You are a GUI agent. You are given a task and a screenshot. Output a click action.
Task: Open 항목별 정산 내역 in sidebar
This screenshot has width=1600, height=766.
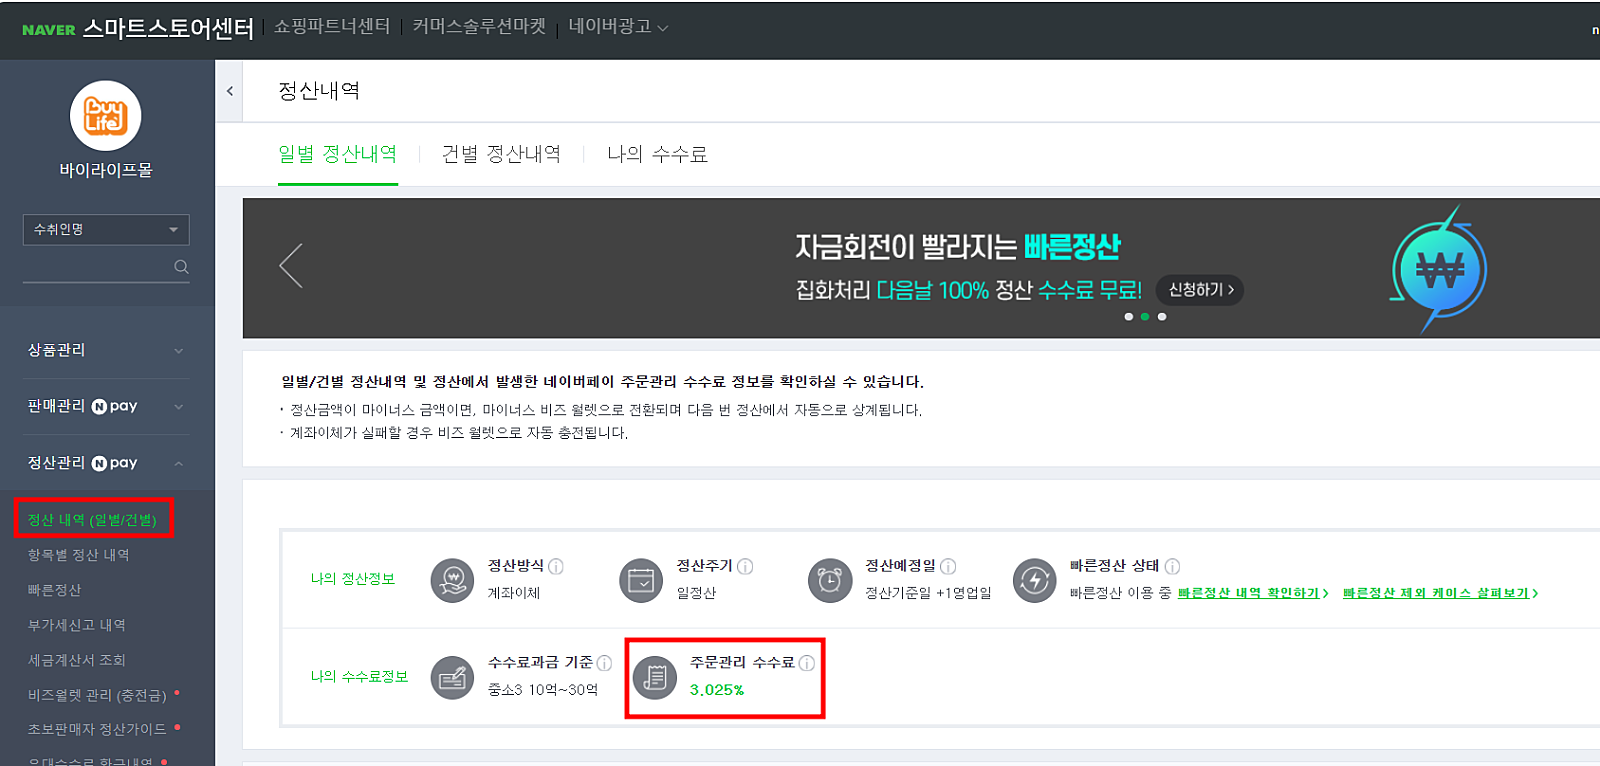(78, 555)
